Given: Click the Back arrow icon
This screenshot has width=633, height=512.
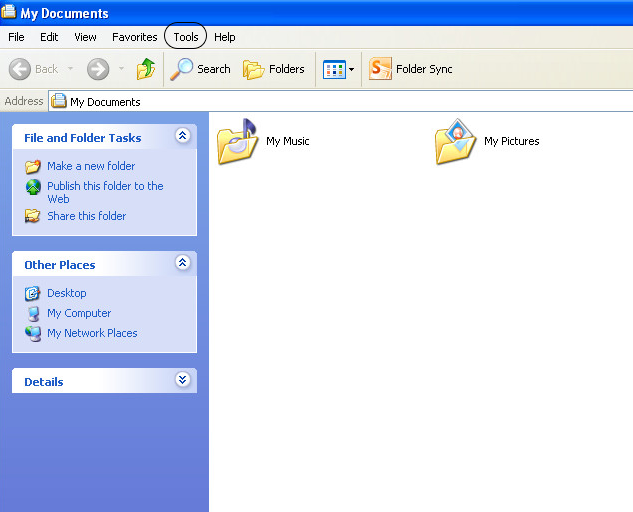Looking at the screenshot, I should click(20, 69).
